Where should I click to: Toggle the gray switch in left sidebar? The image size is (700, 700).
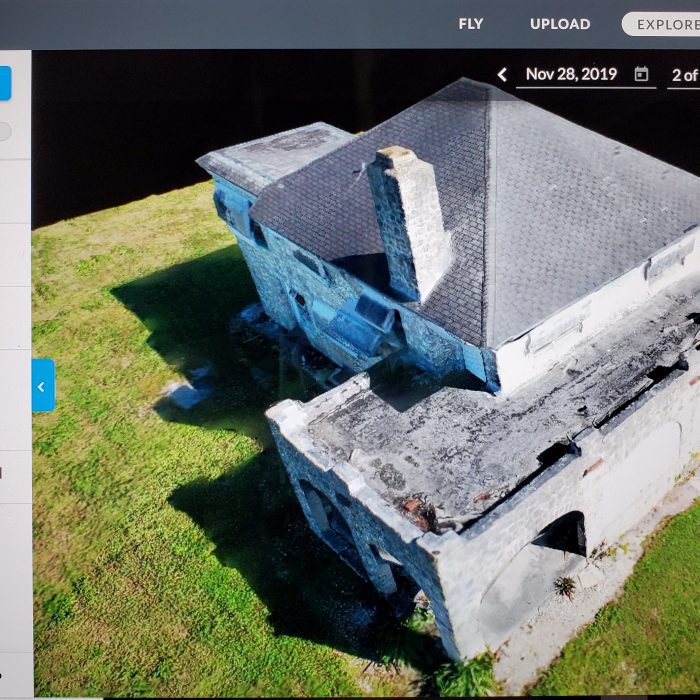pos(5,131)
